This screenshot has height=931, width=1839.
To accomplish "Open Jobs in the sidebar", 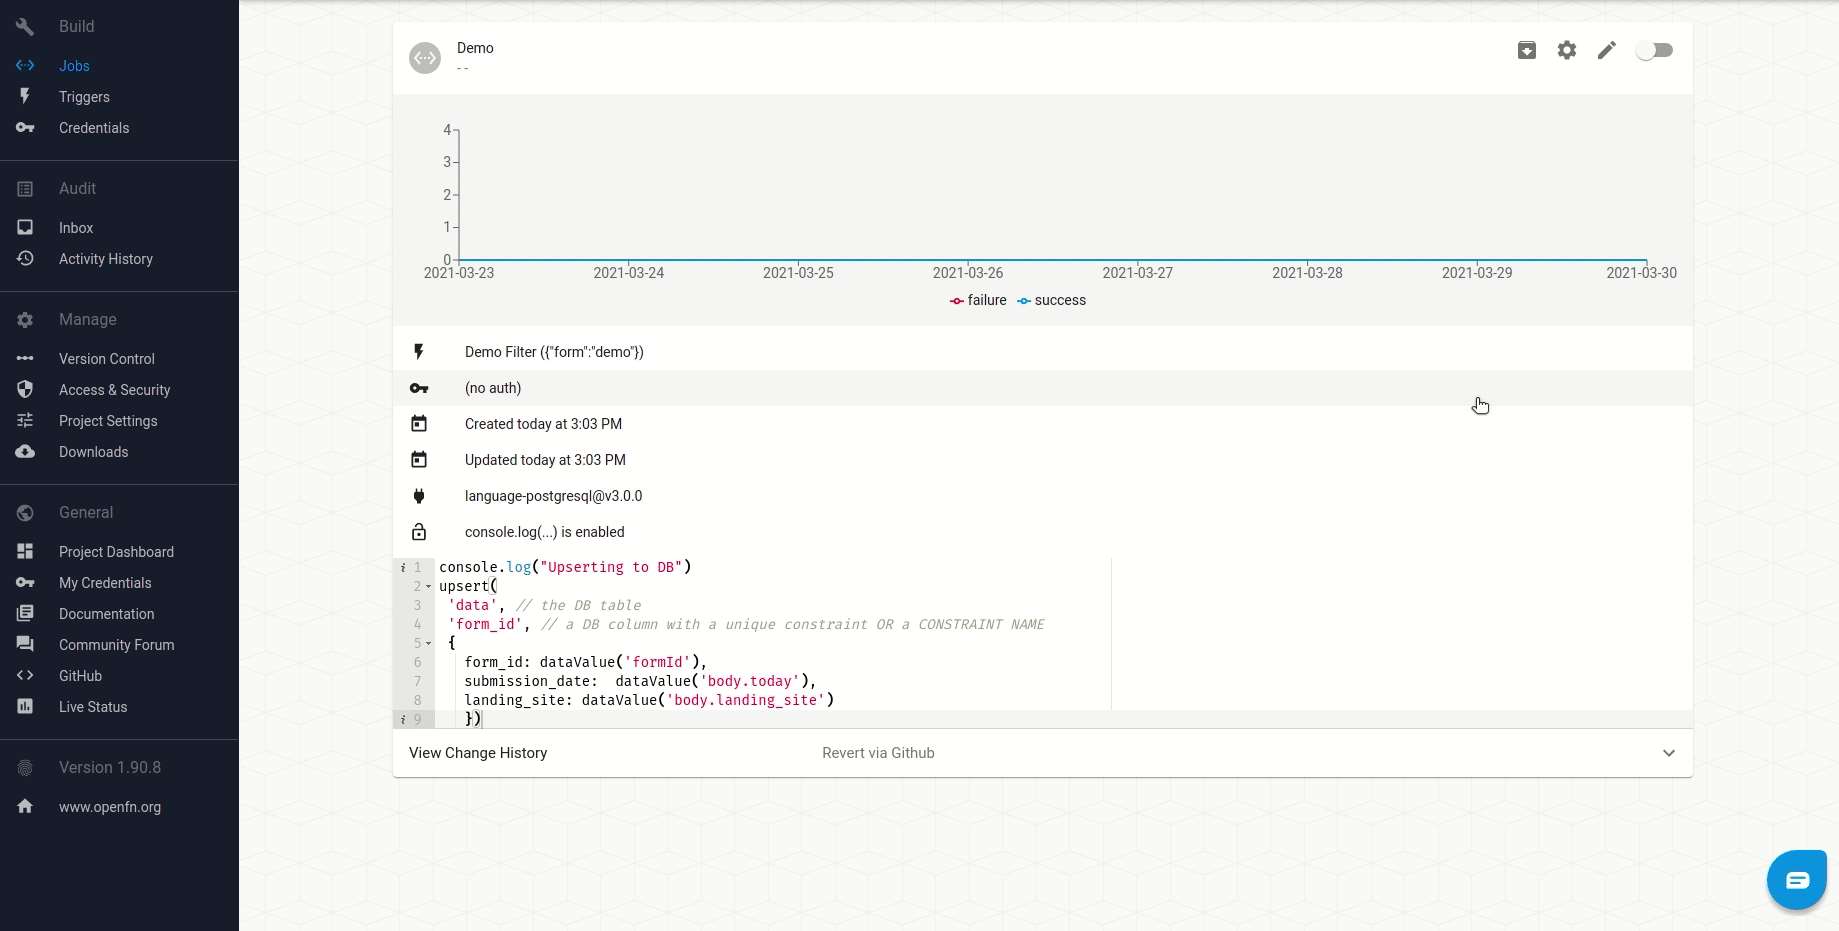I will click(74, 66).
